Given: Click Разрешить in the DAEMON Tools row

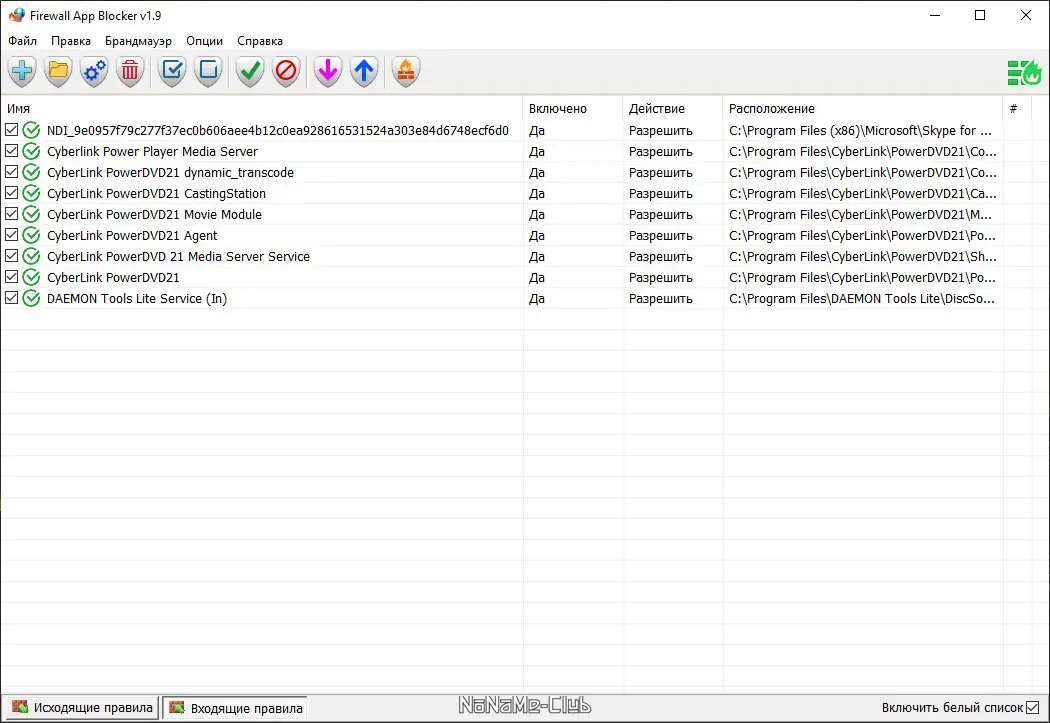Looking at the screenshot, I should 660,299.
